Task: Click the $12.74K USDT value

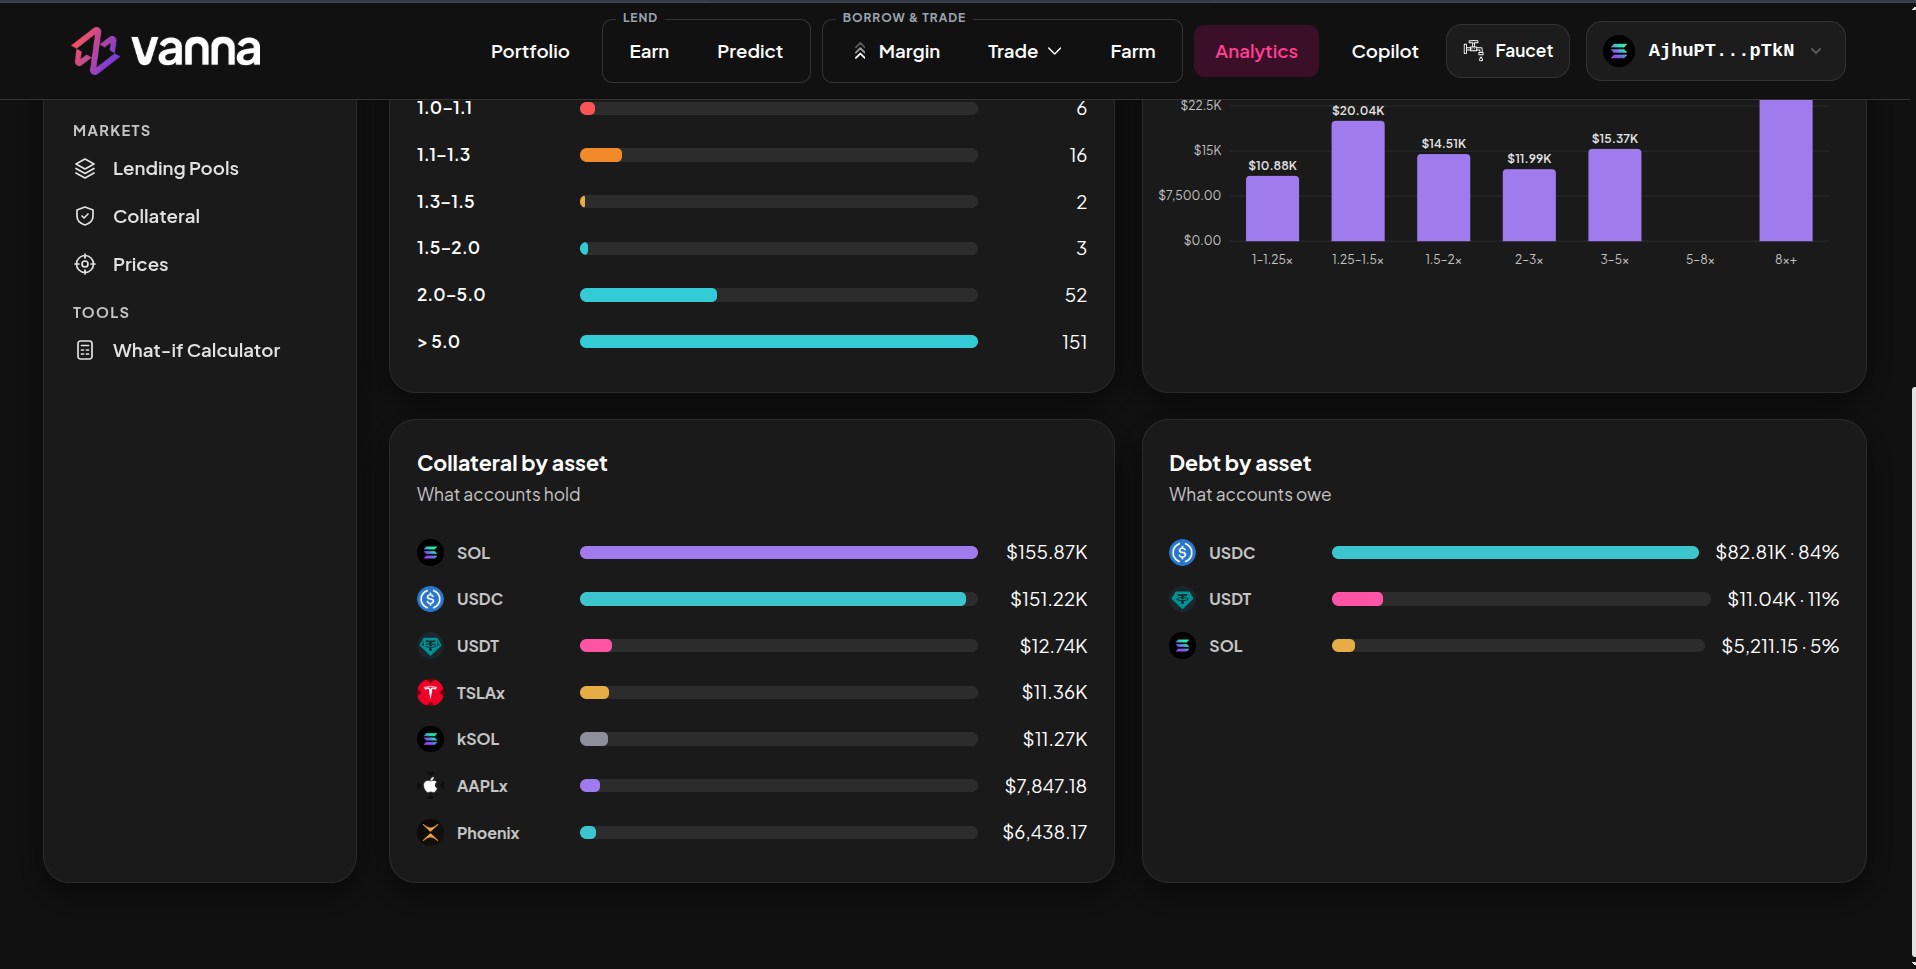Action: pyautogui.click(x=1054, y=646)
